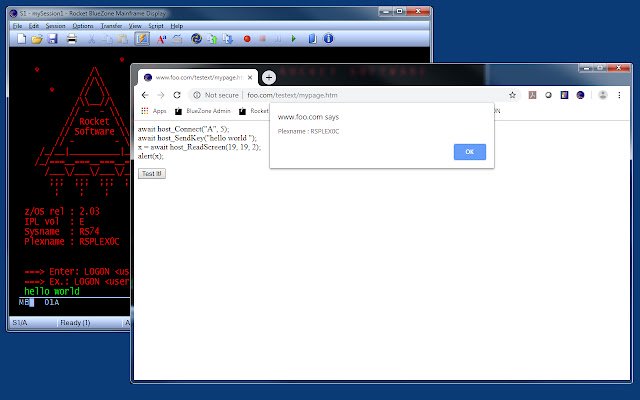Click the S1/A status bar entry

pos(20,323)
